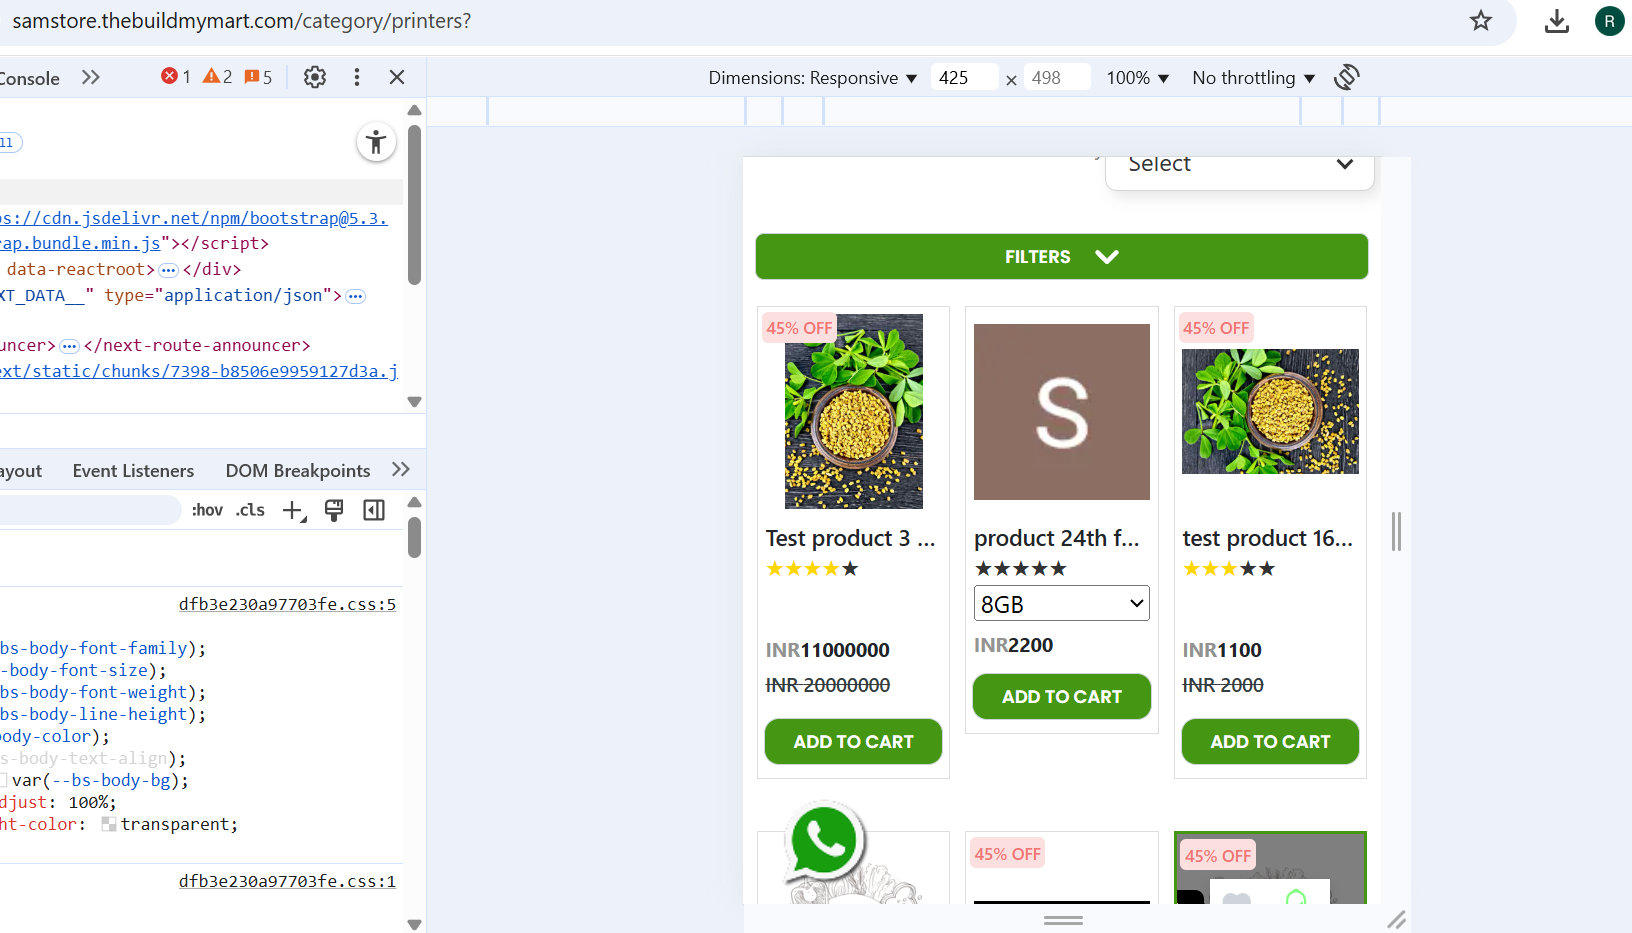This screenshot has width=1632, height=933.
Task: Click the viewport right-edge resize handle
Action: click(x=1396, y=531)
